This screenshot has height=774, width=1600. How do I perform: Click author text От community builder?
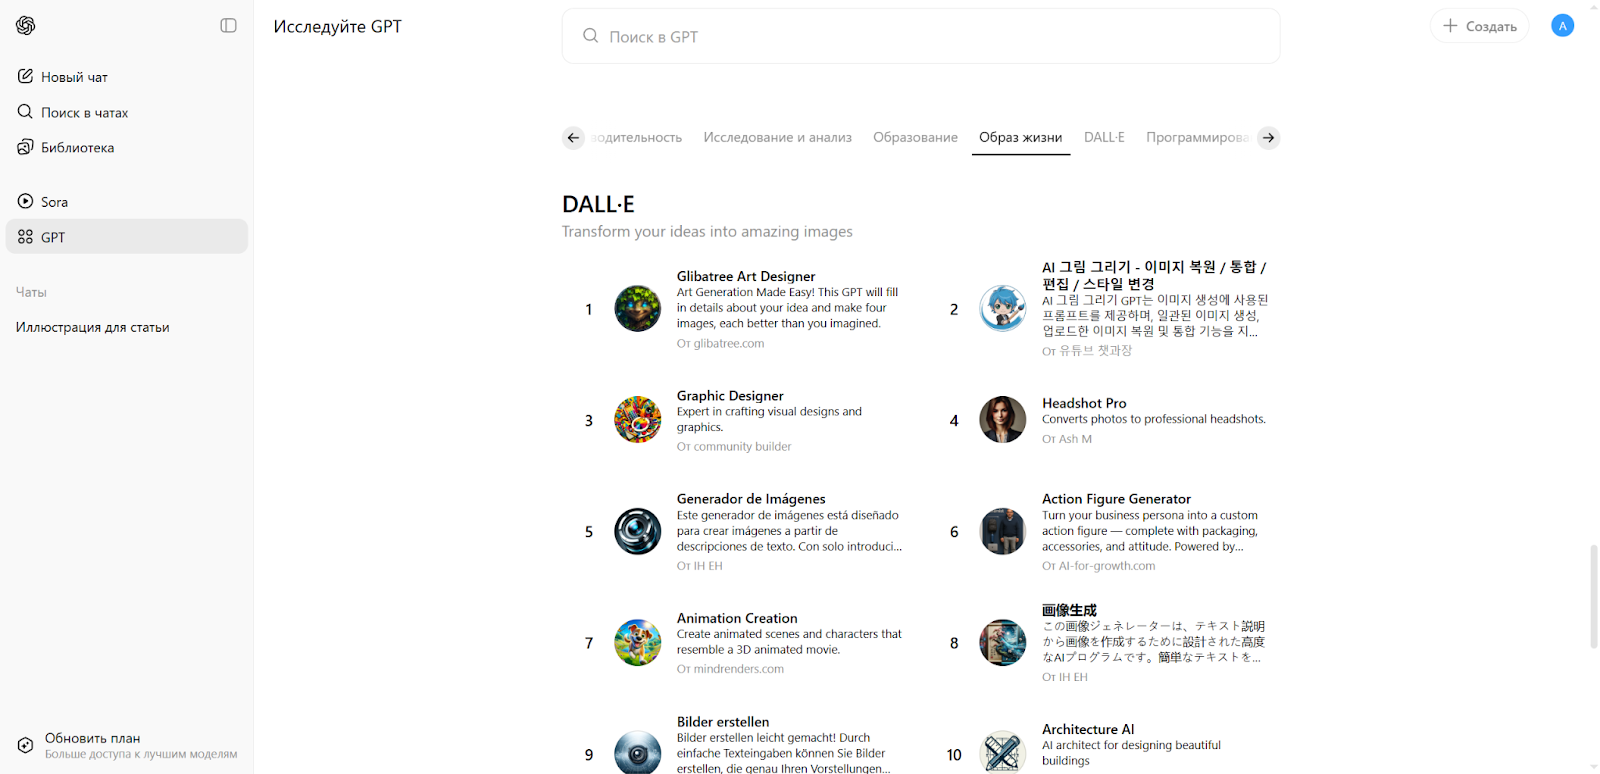[734, 447]
